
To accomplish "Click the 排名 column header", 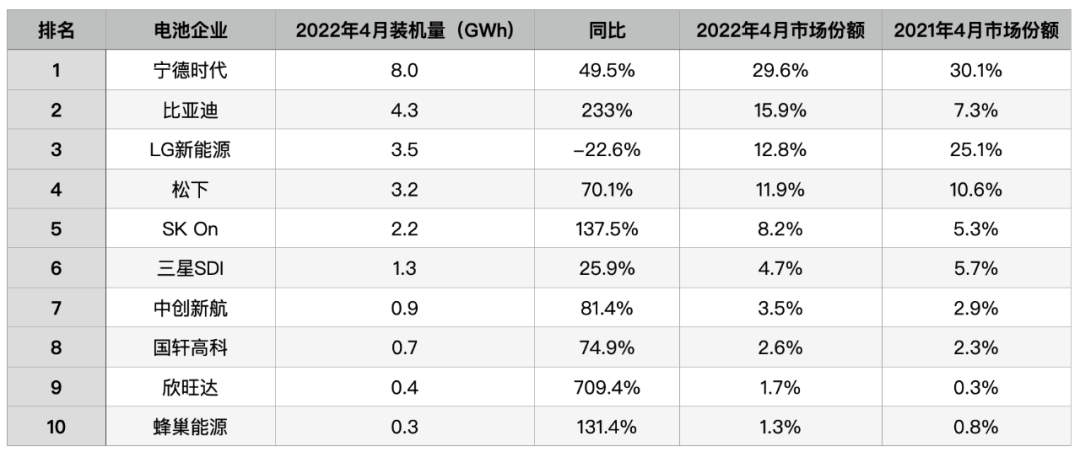I will [56, 31].
